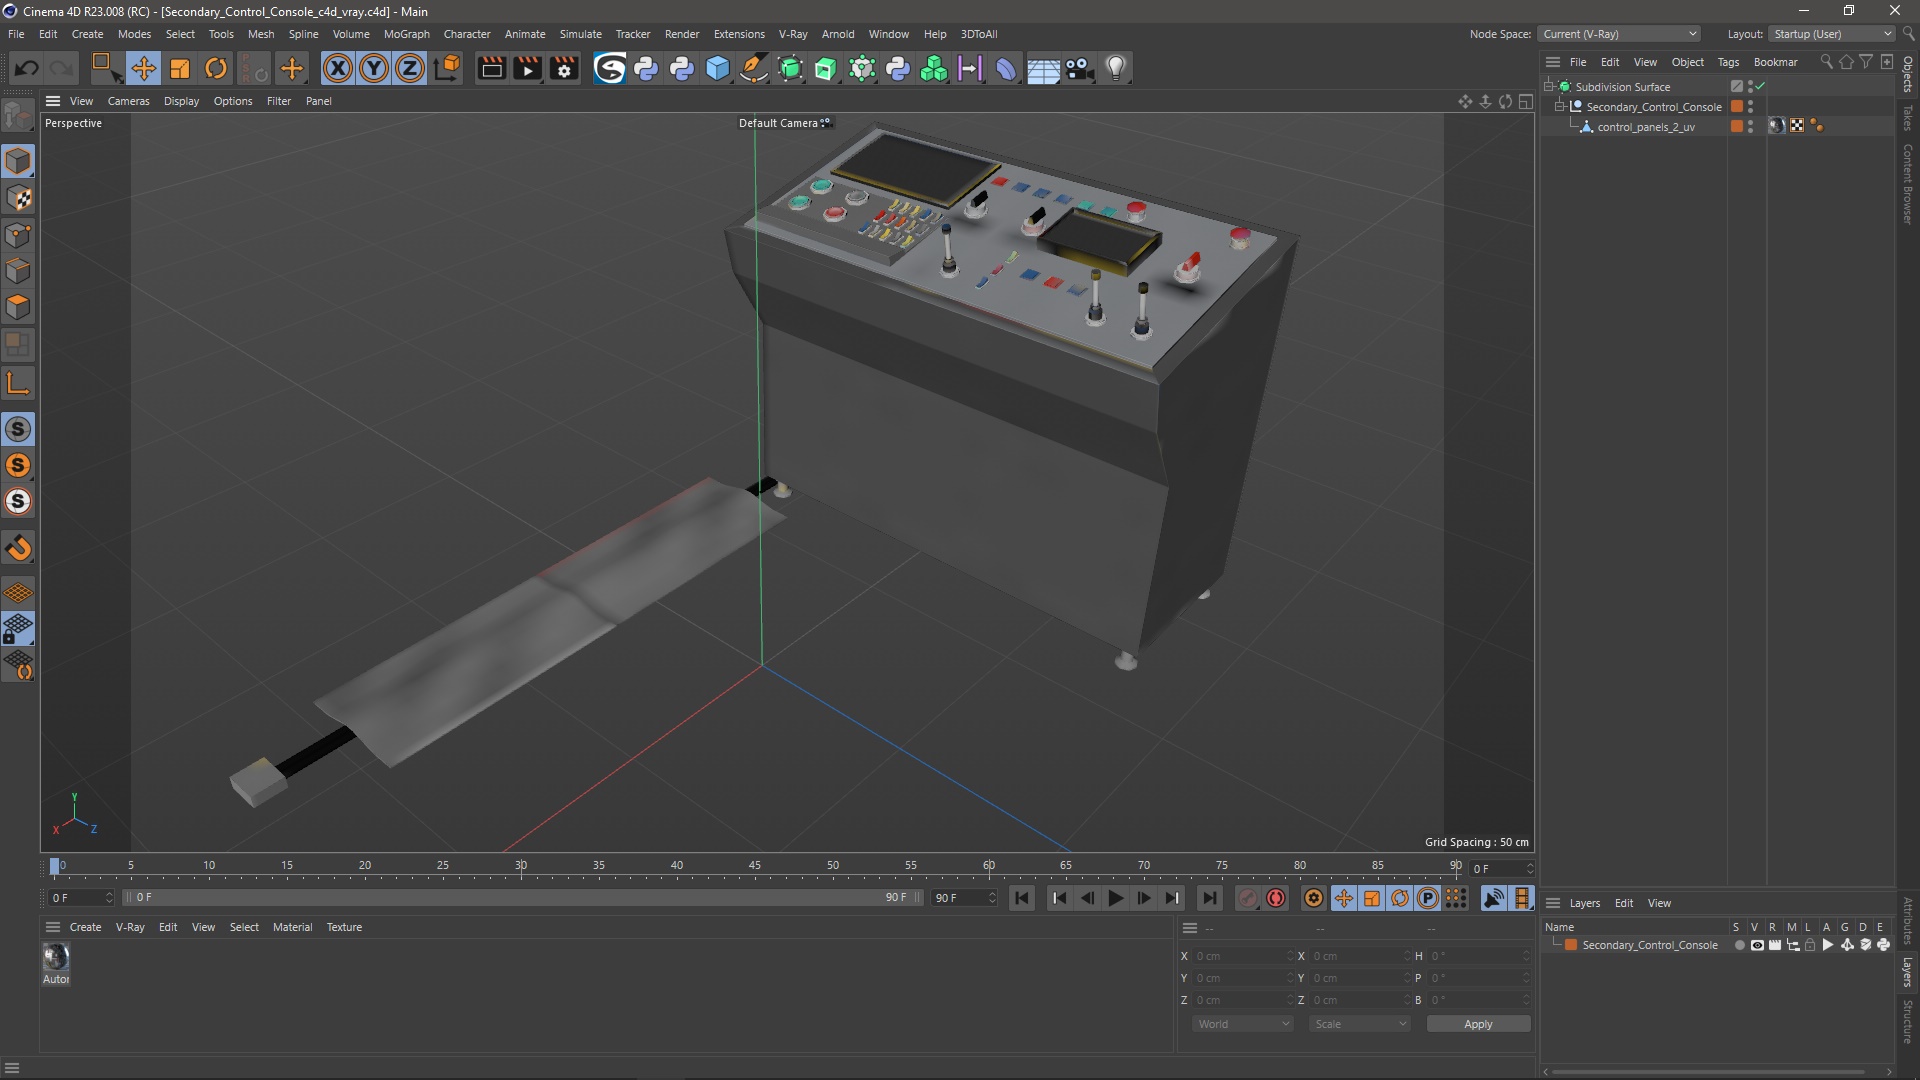Click the Apply button
1920x1080 pixels.
click(x=1478, y=1024)
